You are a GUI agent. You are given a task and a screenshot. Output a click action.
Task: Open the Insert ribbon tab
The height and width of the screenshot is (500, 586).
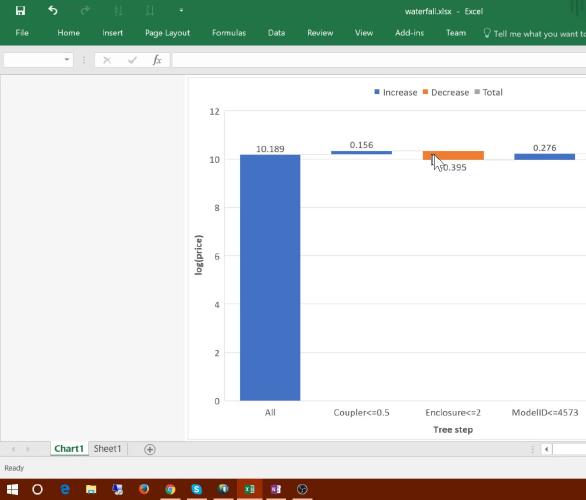click(x=112, y=33)
